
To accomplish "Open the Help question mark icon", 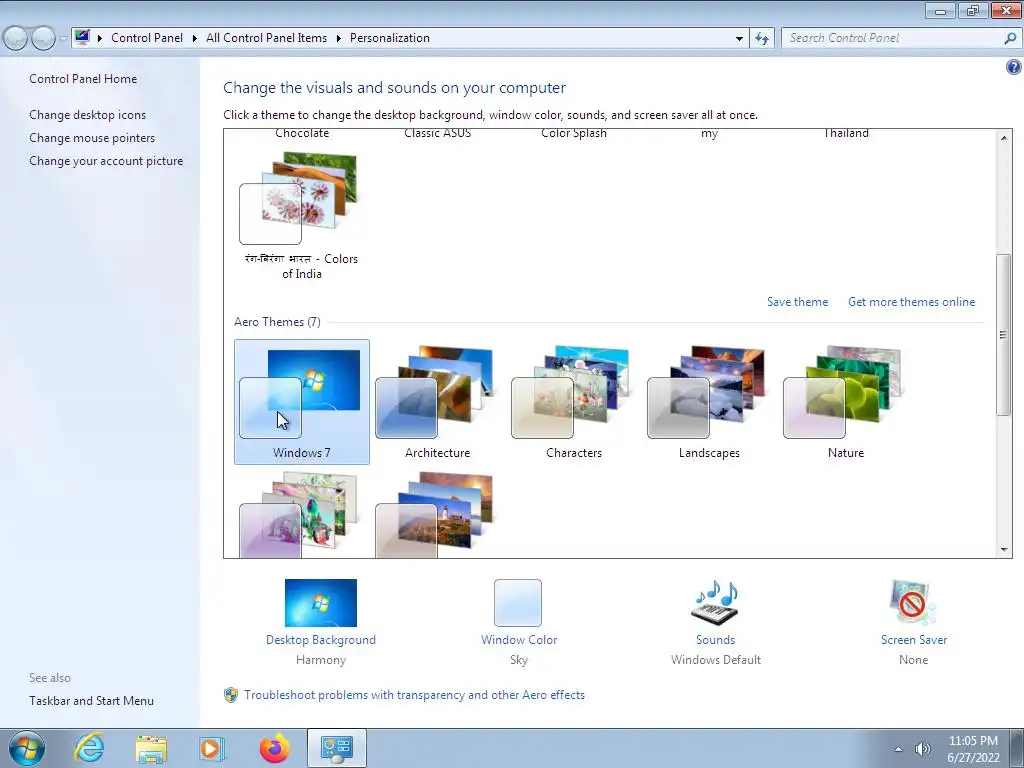I will (1014, 67).
